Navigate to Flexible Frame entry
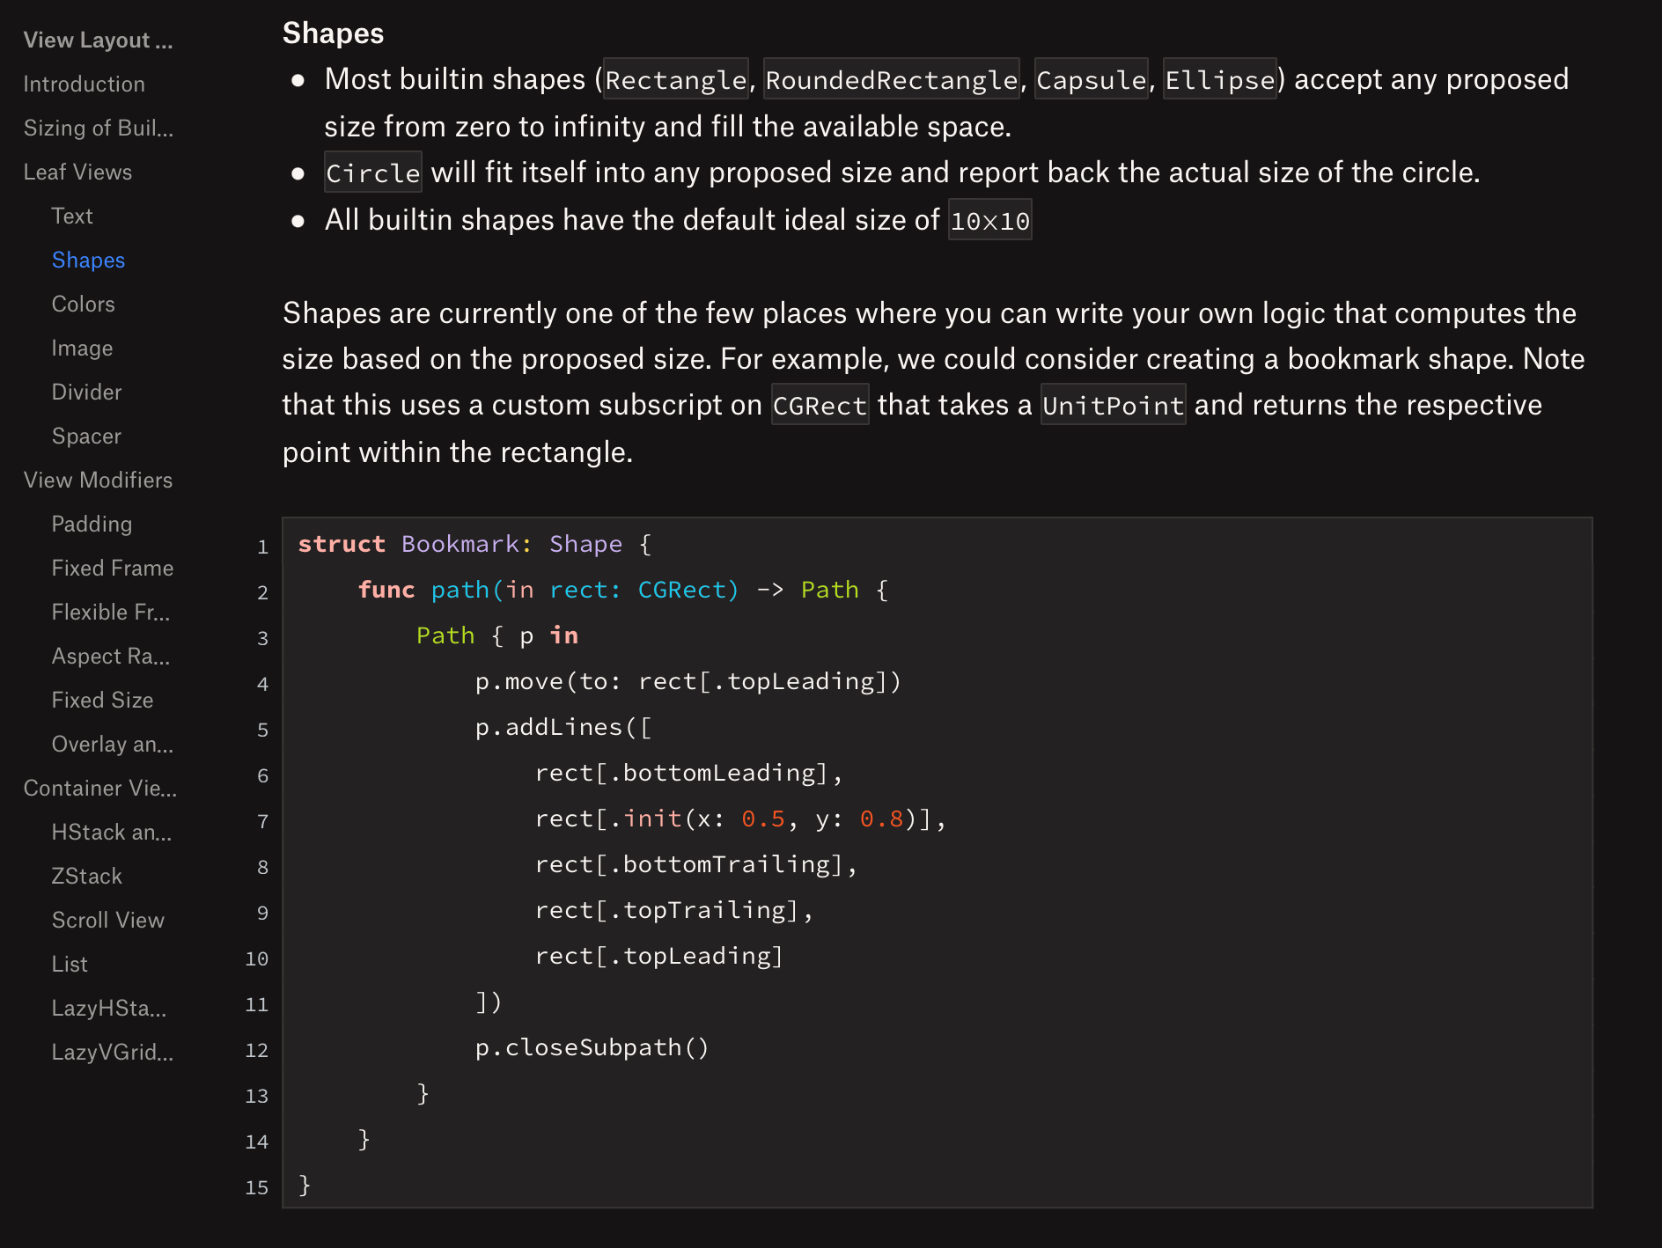 point(110,612)
